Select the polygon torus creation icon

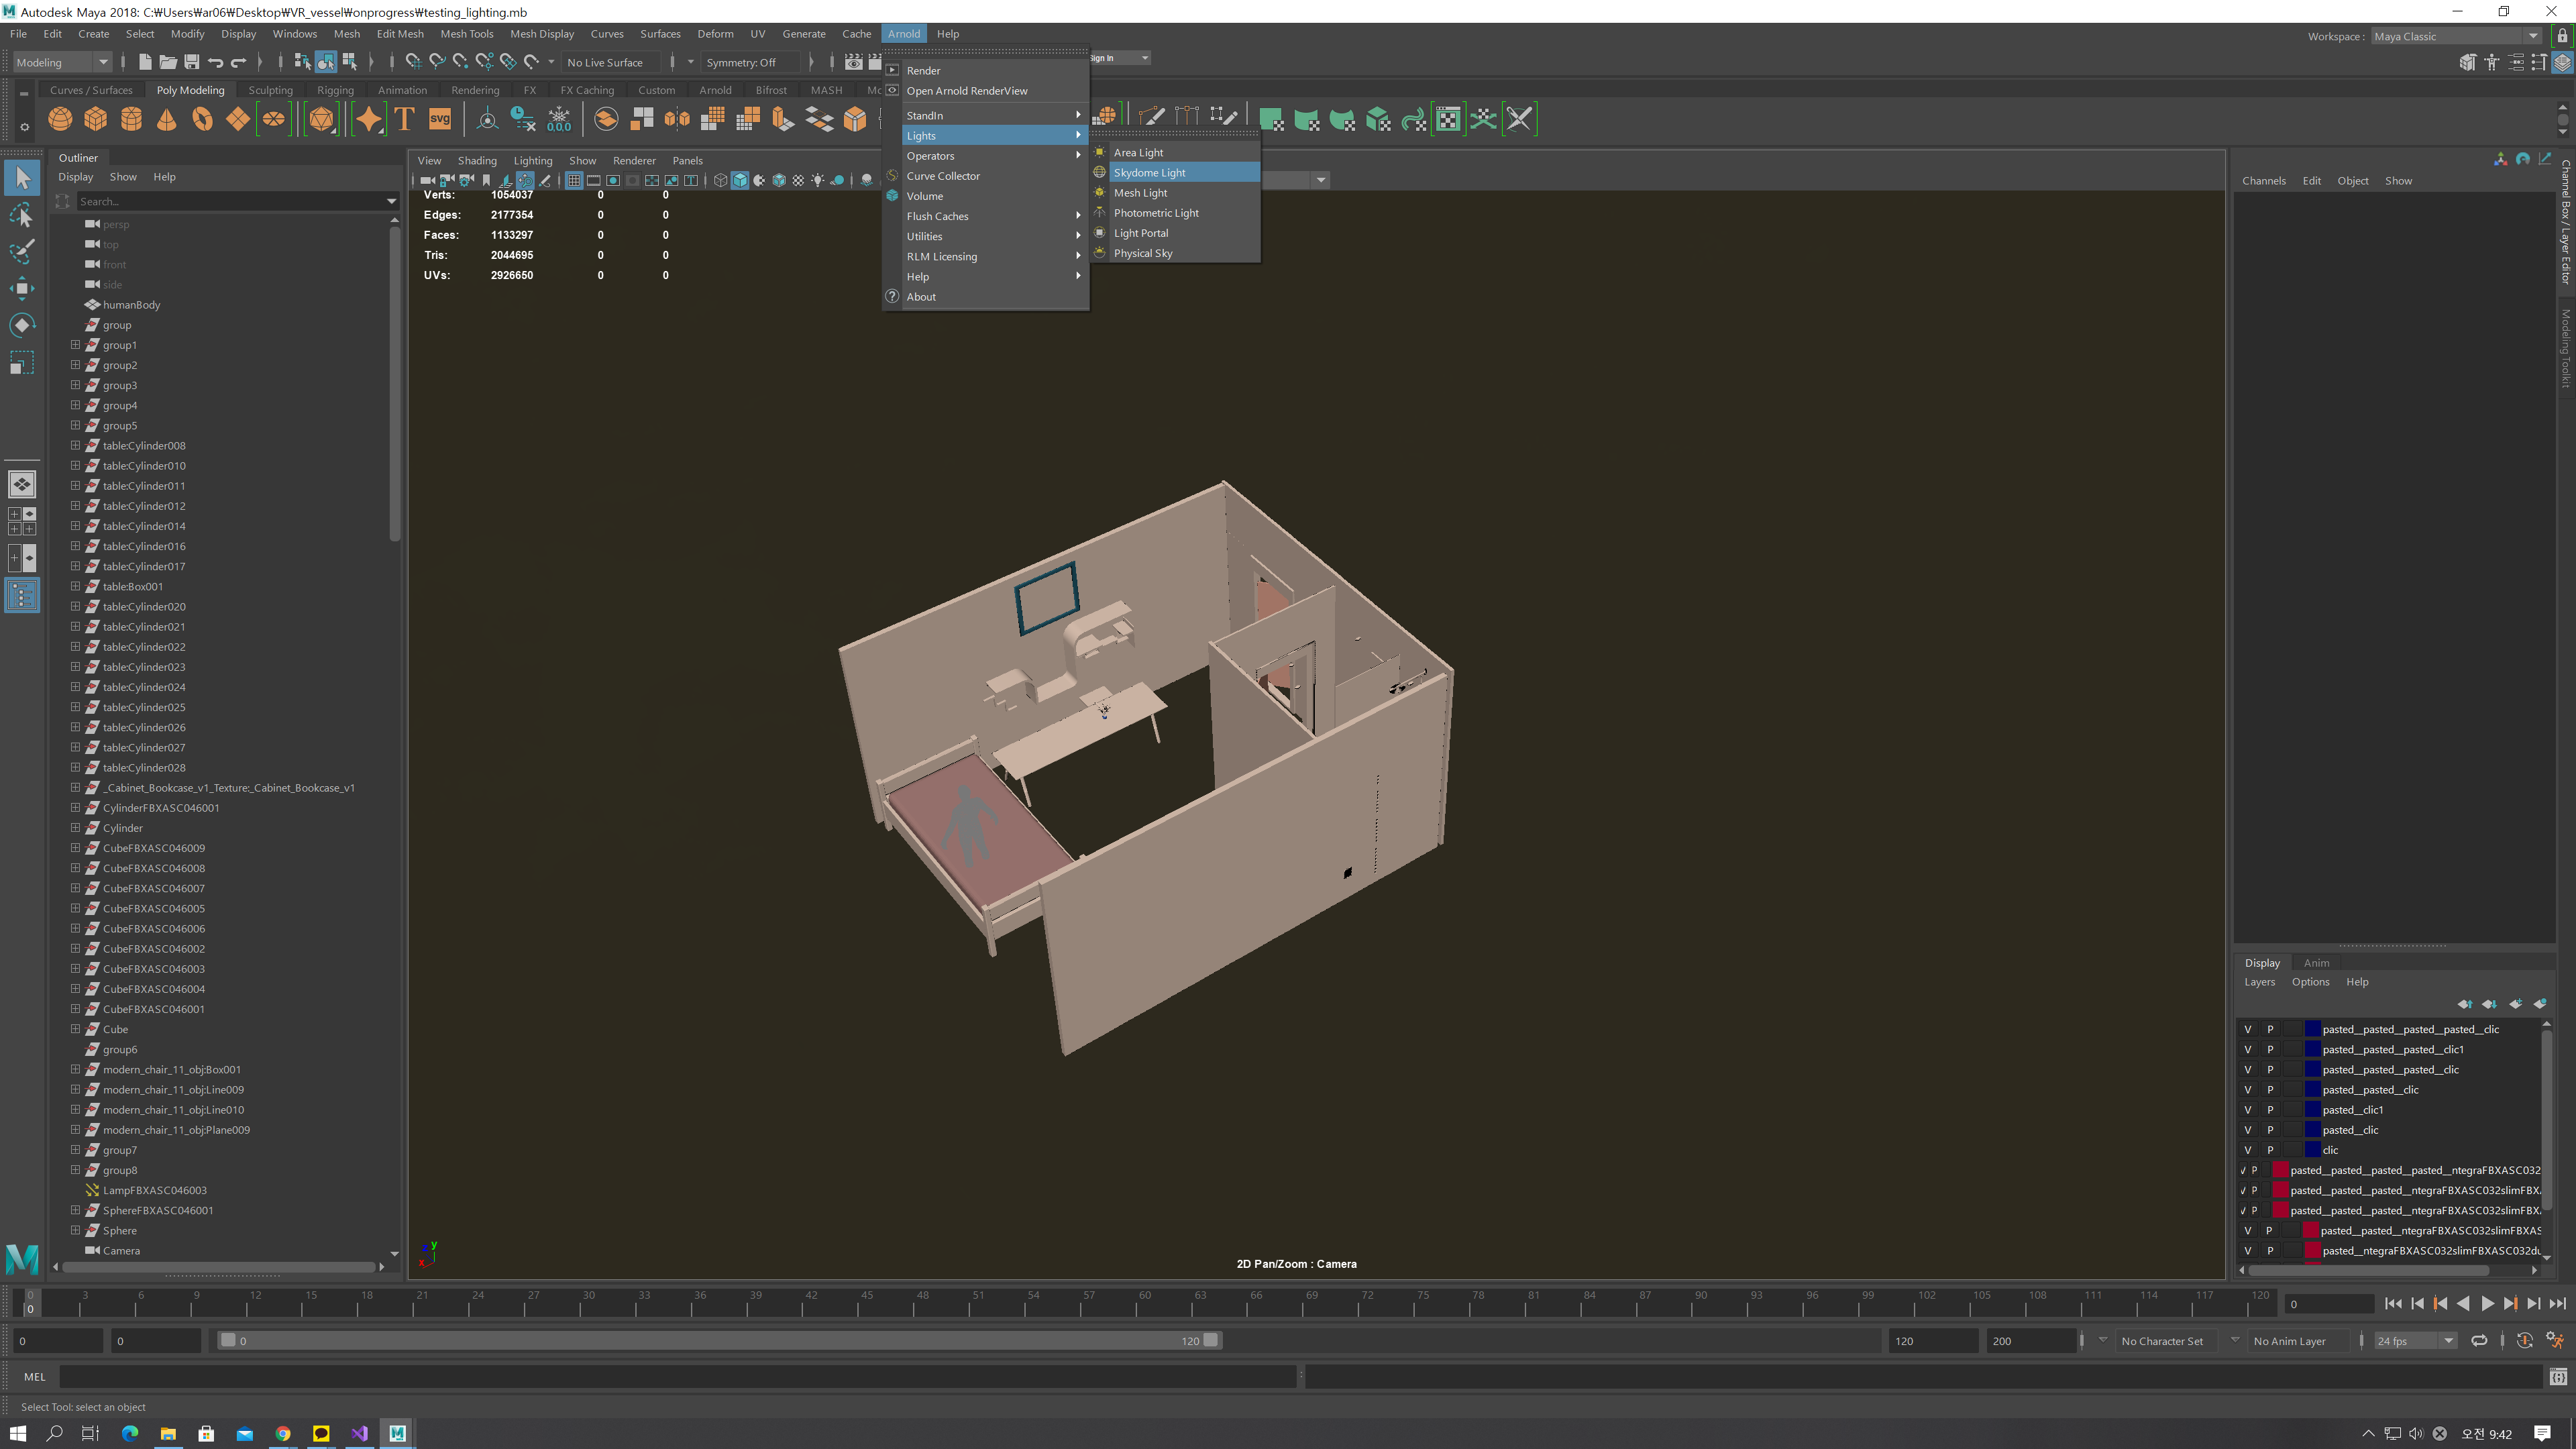point(203,119)
